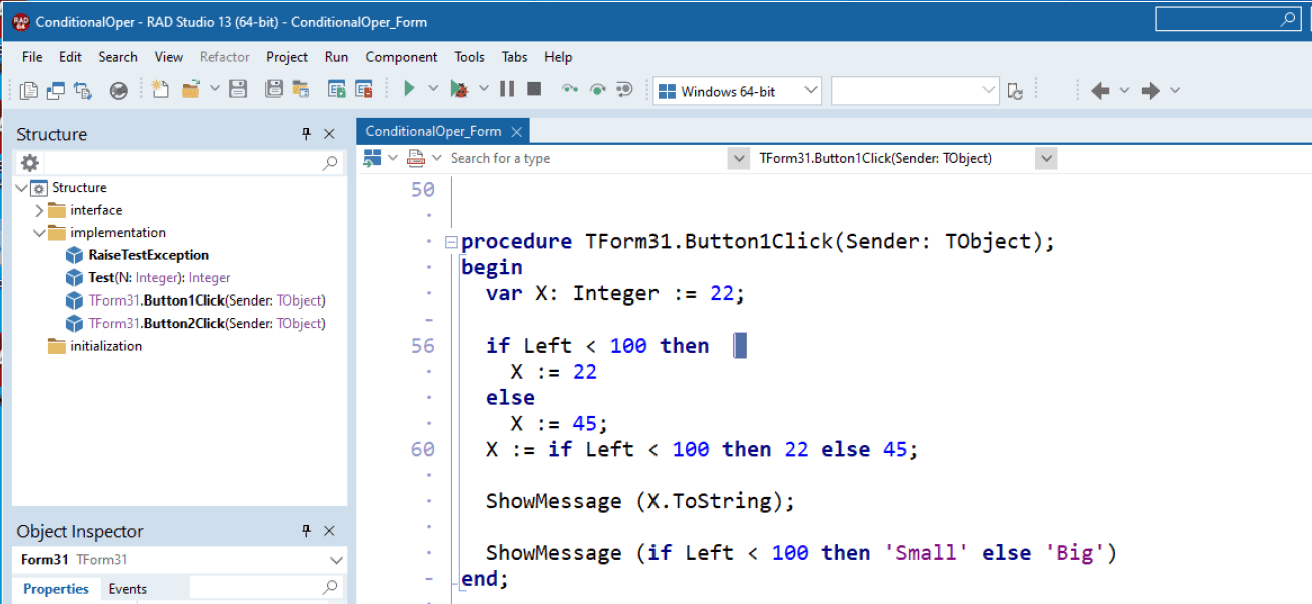The image size is (1312, 604).
Task: Click Remove File from Project icon
Action: coord(364,89)
